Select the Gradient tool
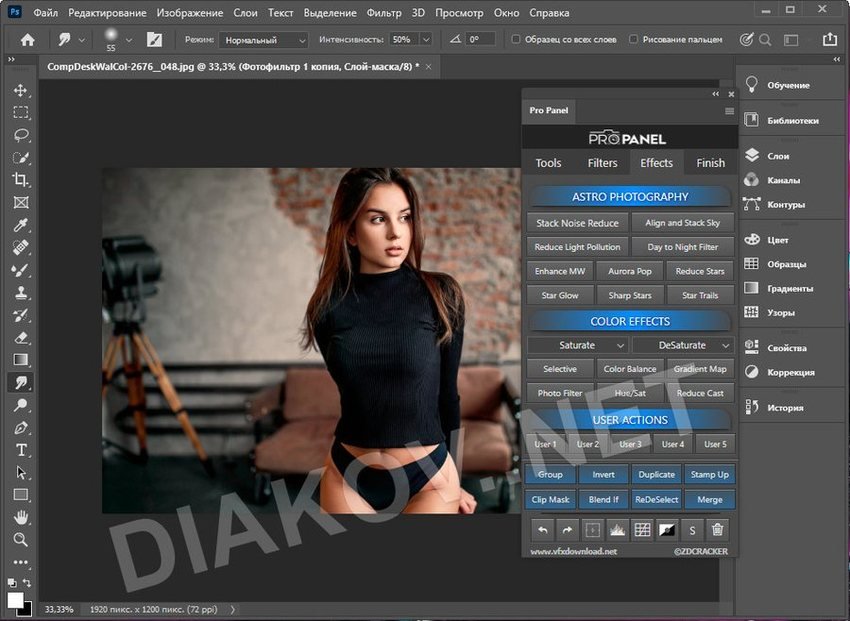This screenshot has height=621, width=850. tap(21, 360)
